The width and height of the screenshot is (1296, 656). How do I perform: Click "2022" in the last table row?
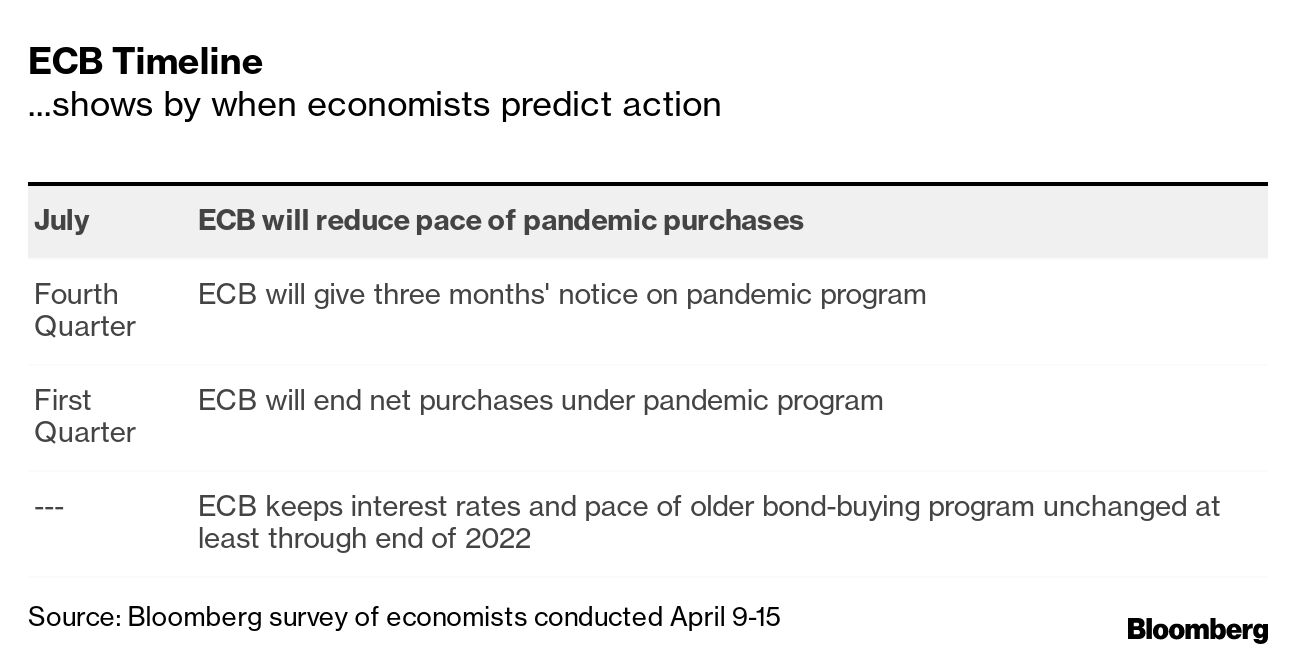click(x=497, y=538)
